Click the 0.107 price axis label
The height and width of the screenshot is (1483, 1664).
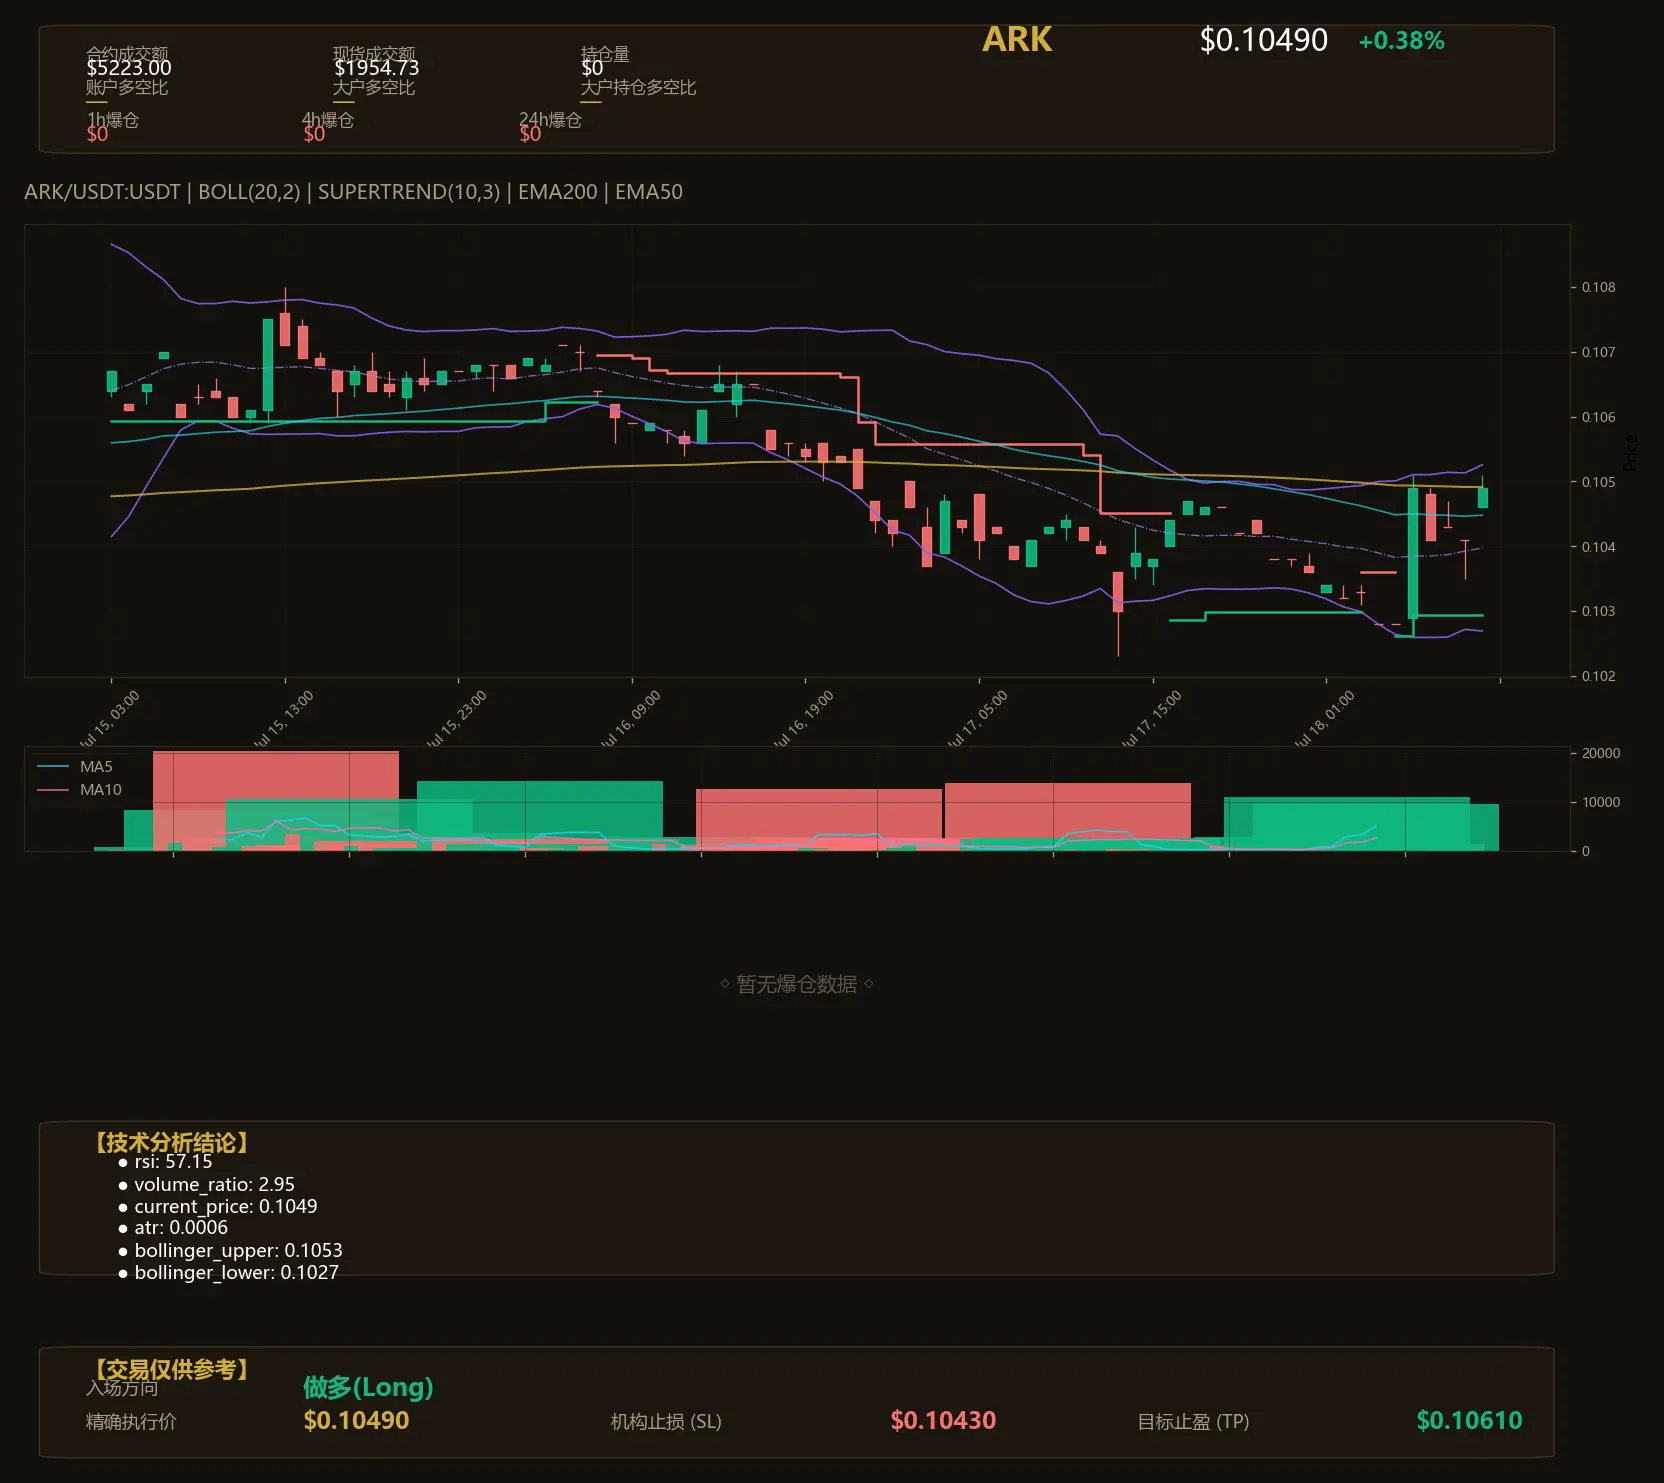click(1598, 352)
